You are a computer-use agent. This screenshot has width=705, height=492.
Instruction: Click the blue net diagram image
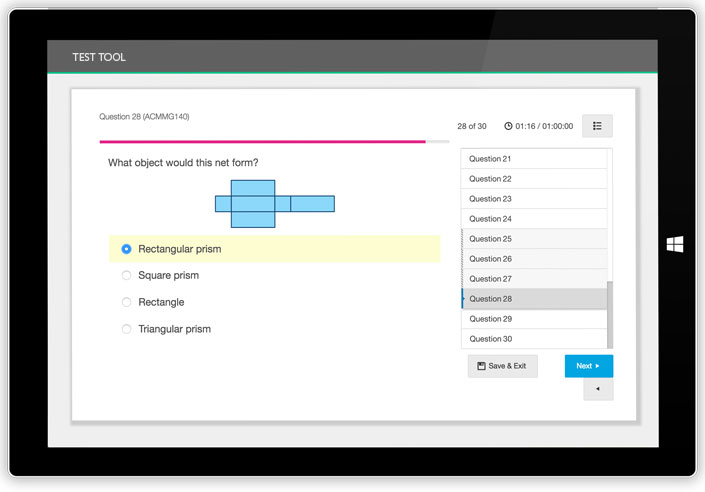point(275,204)
